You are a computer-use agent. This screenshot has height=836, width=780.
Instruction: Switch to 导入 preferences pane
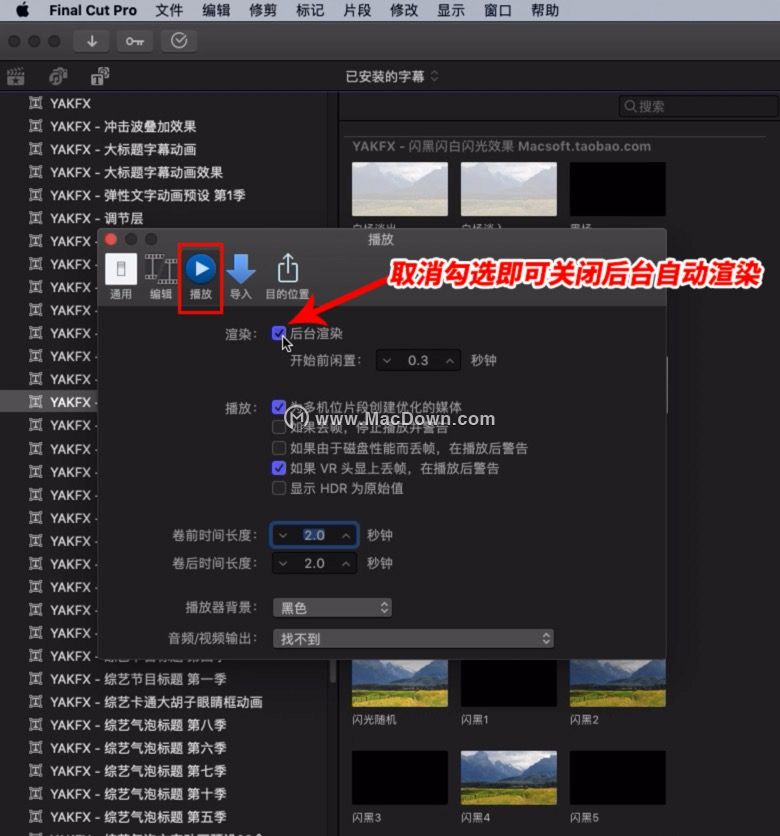(x=240, y=276)
